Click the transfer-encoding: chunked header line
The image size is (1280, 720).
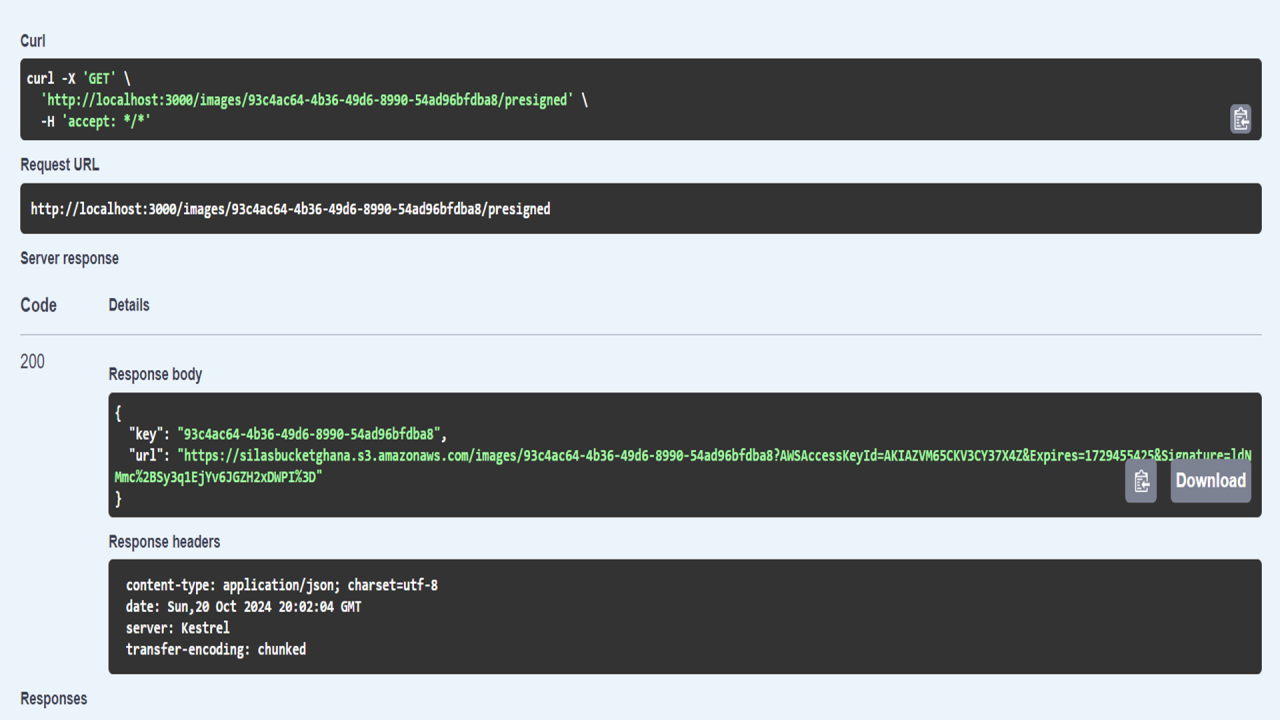[x=216, y=649]
